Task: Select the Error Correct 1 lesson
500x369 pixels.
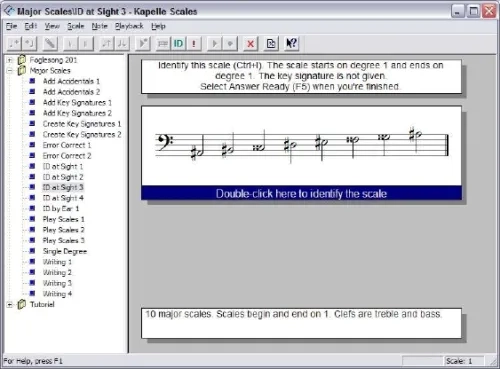Action: [67, 145]
